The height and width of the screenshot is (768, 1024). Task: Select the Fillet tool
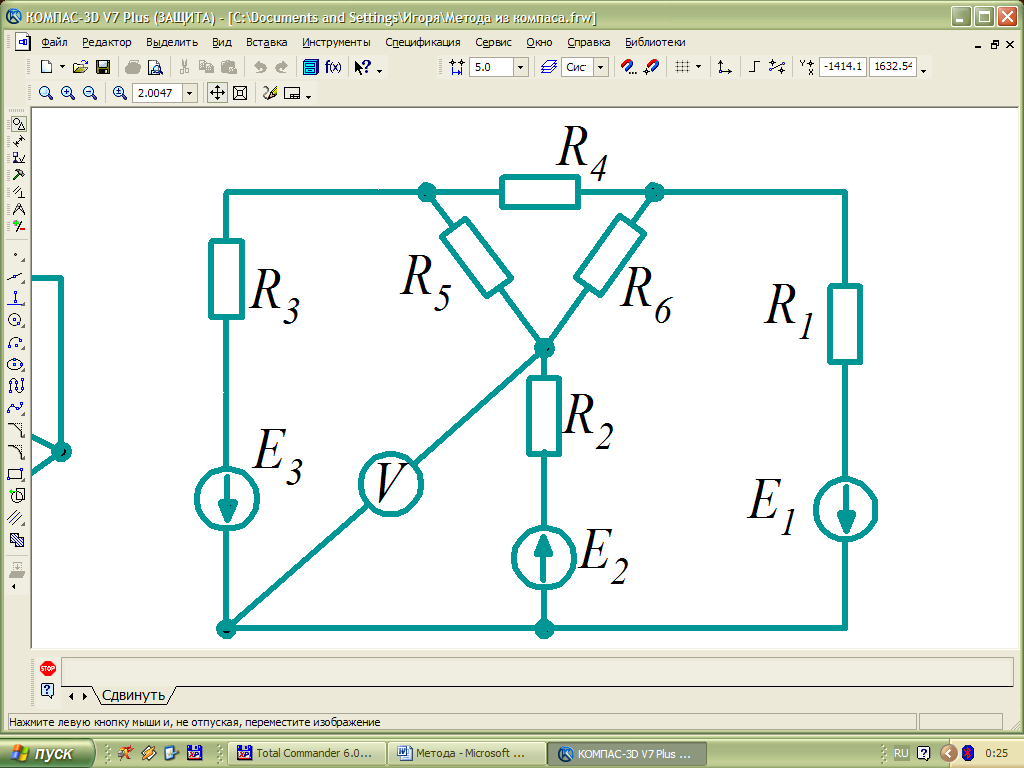tap(16, 452)
